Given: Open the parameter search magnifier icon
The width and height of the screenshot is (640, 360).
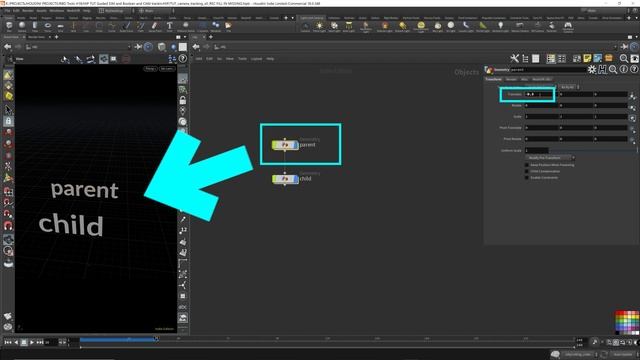Looking at the screenshot, I should click(613, 70).
